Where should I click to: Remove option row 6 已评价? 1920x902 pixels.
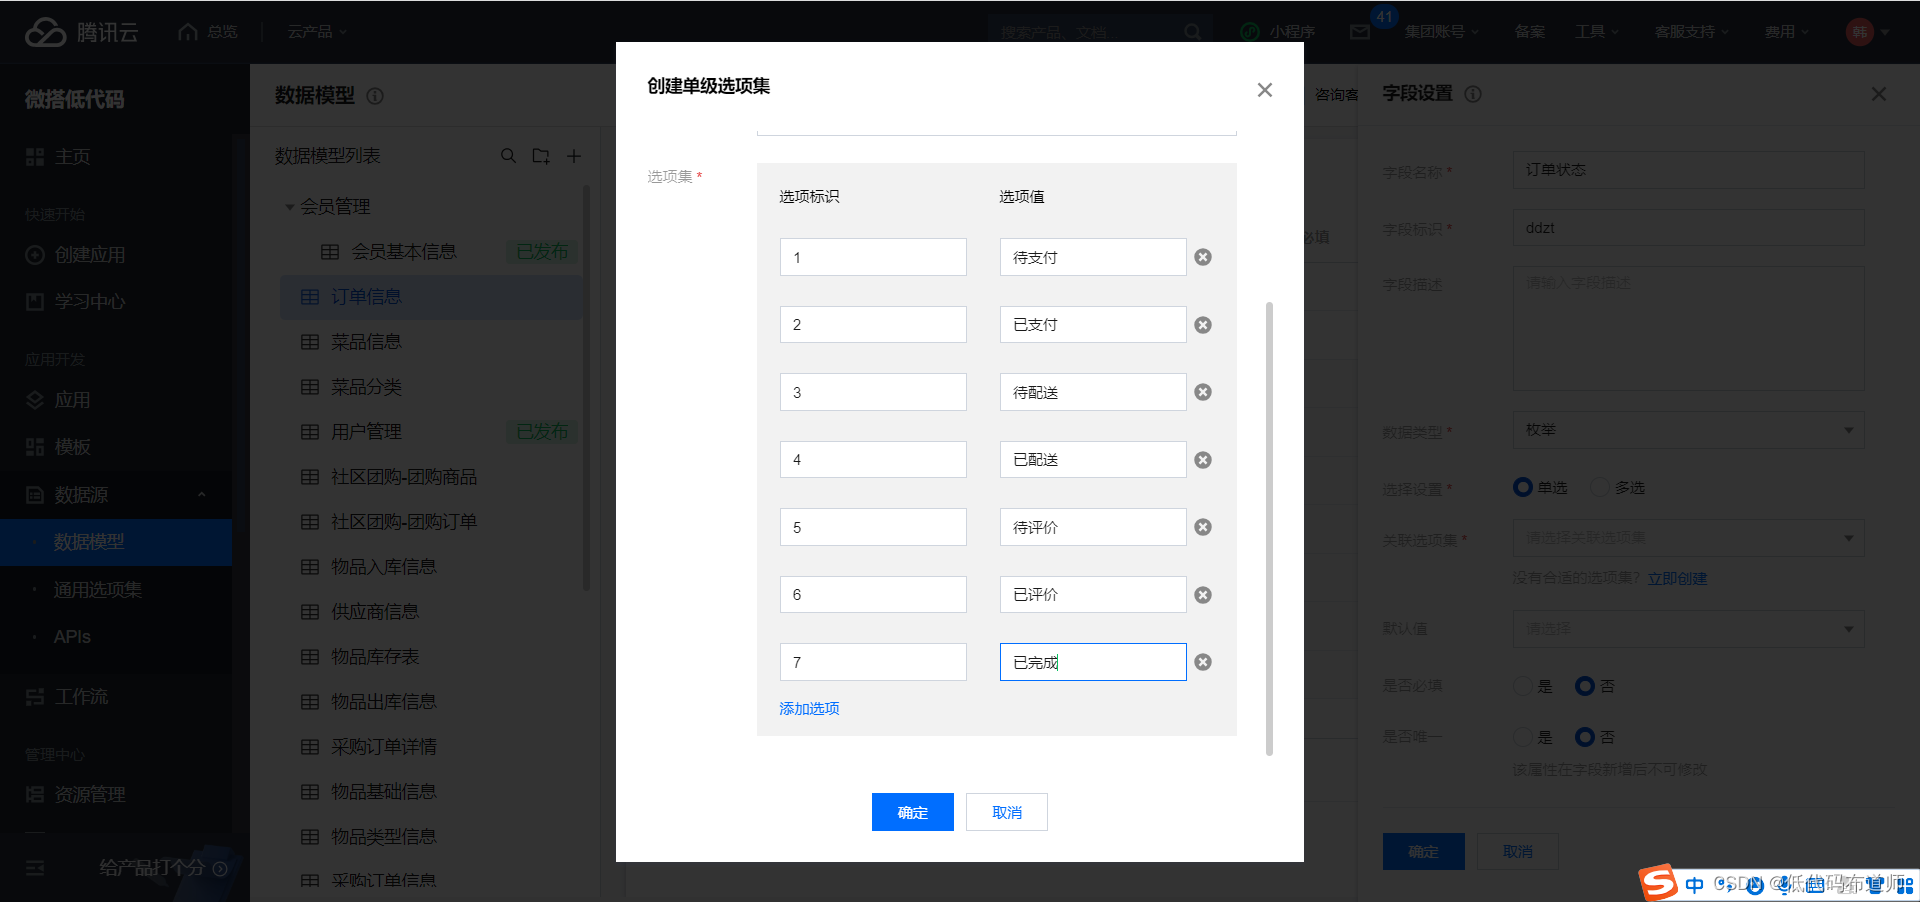pyautogui.click(x=1203, y=595)
